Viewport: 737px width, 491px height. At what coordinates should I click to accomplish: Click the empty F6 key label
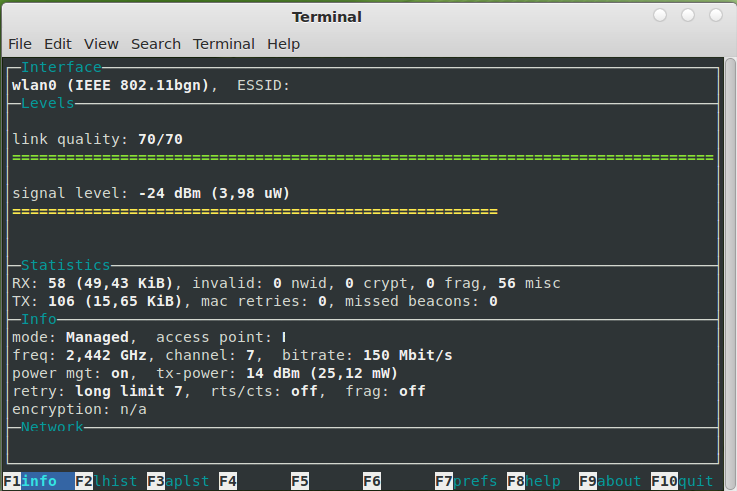(372, 481)
